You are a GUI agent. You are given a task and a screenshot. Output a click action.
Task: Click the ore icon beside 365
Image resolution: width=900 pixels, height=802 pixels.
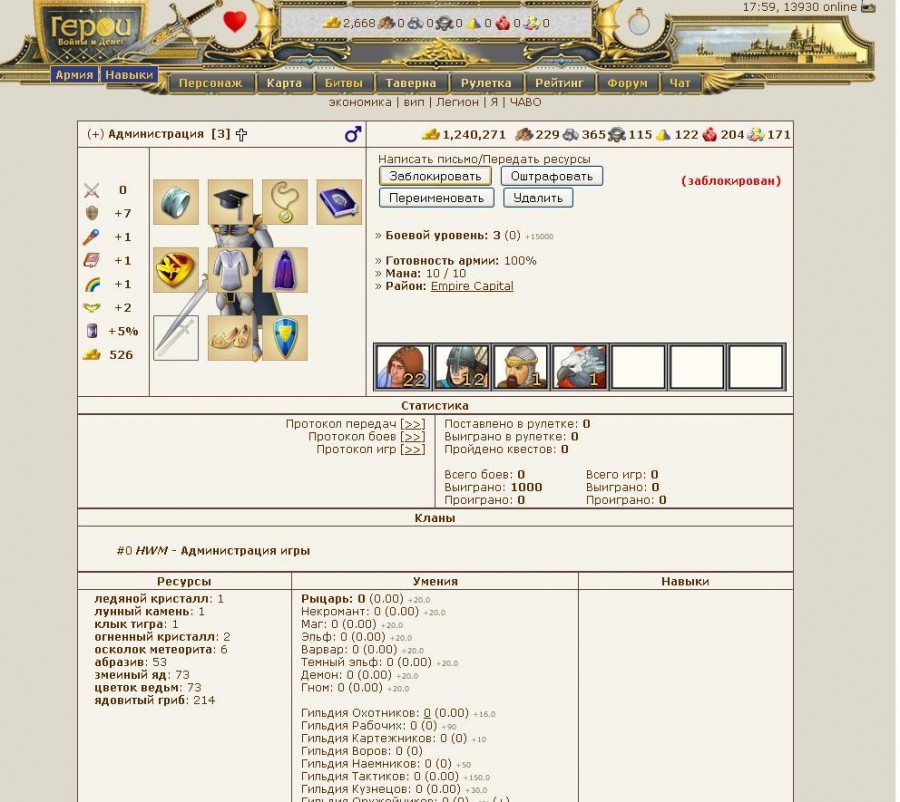[x=571, y=134]
